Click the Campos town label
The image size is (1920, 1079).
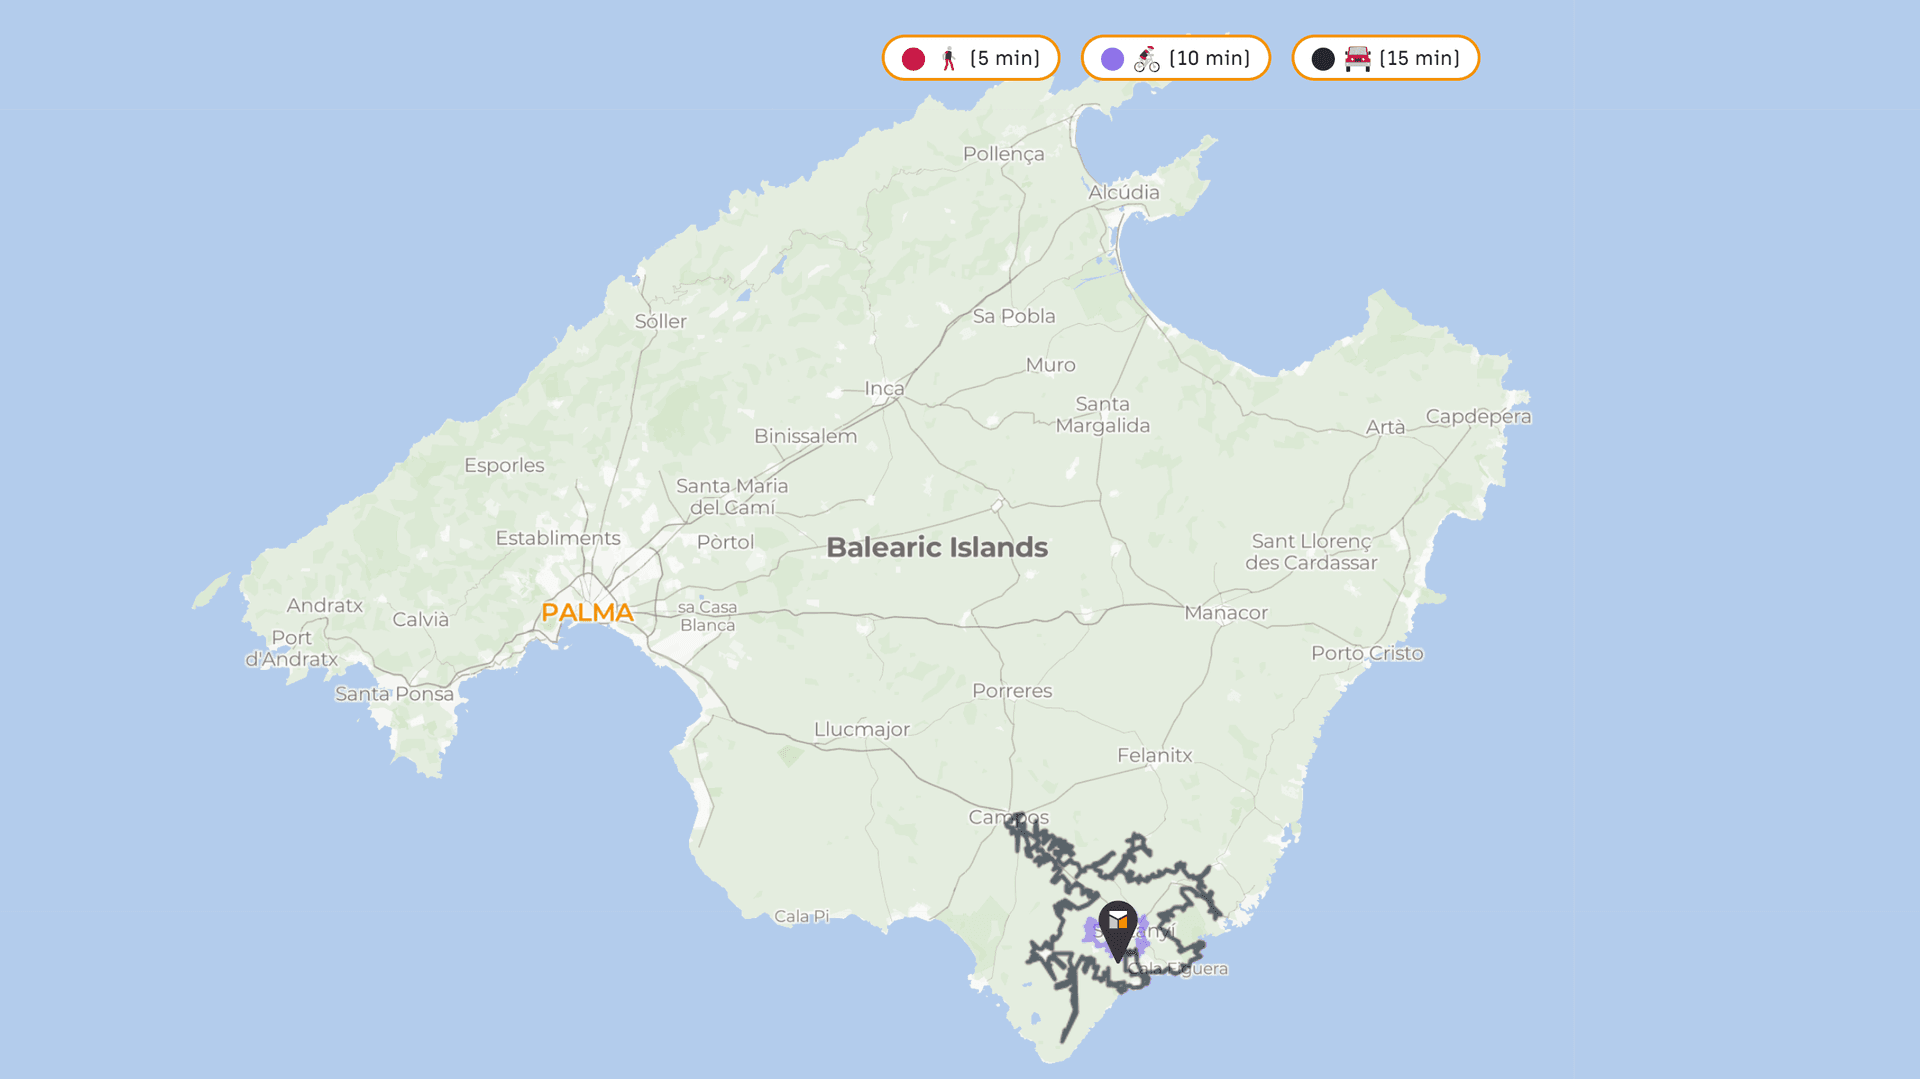click(x=1008, y=817)
